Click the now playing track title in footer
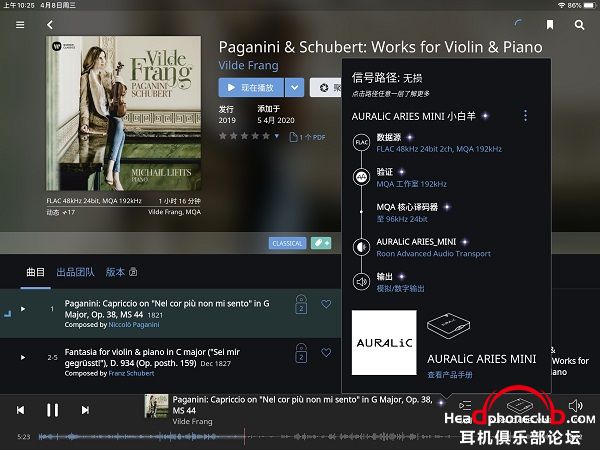This screenshot has height=450, width=600. tap(302, 405)
